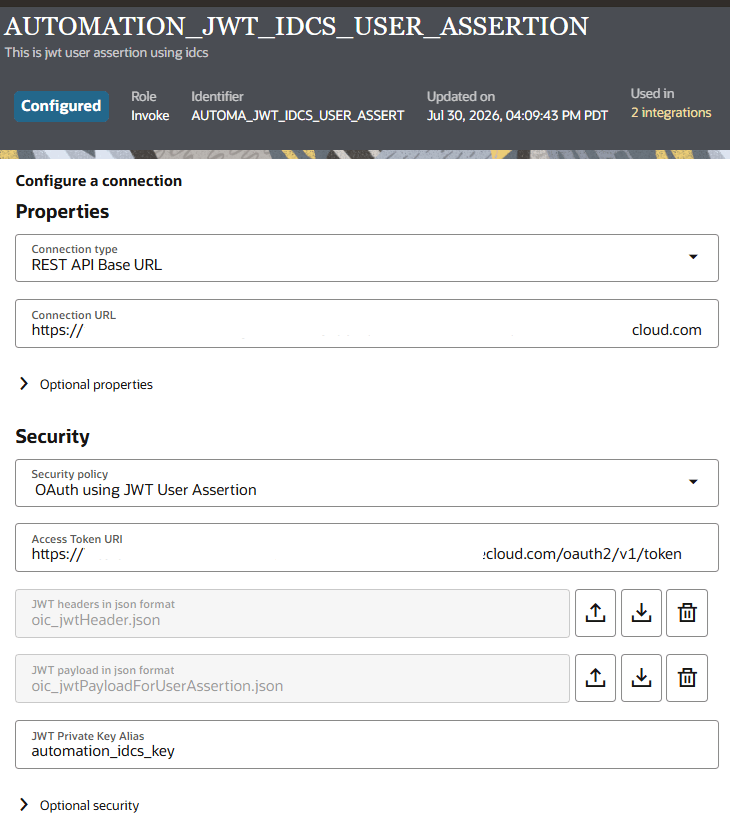Upload file for JWT headers in json format
The image size is (730, 823).
pyautogui.click(x=595, y=613)
